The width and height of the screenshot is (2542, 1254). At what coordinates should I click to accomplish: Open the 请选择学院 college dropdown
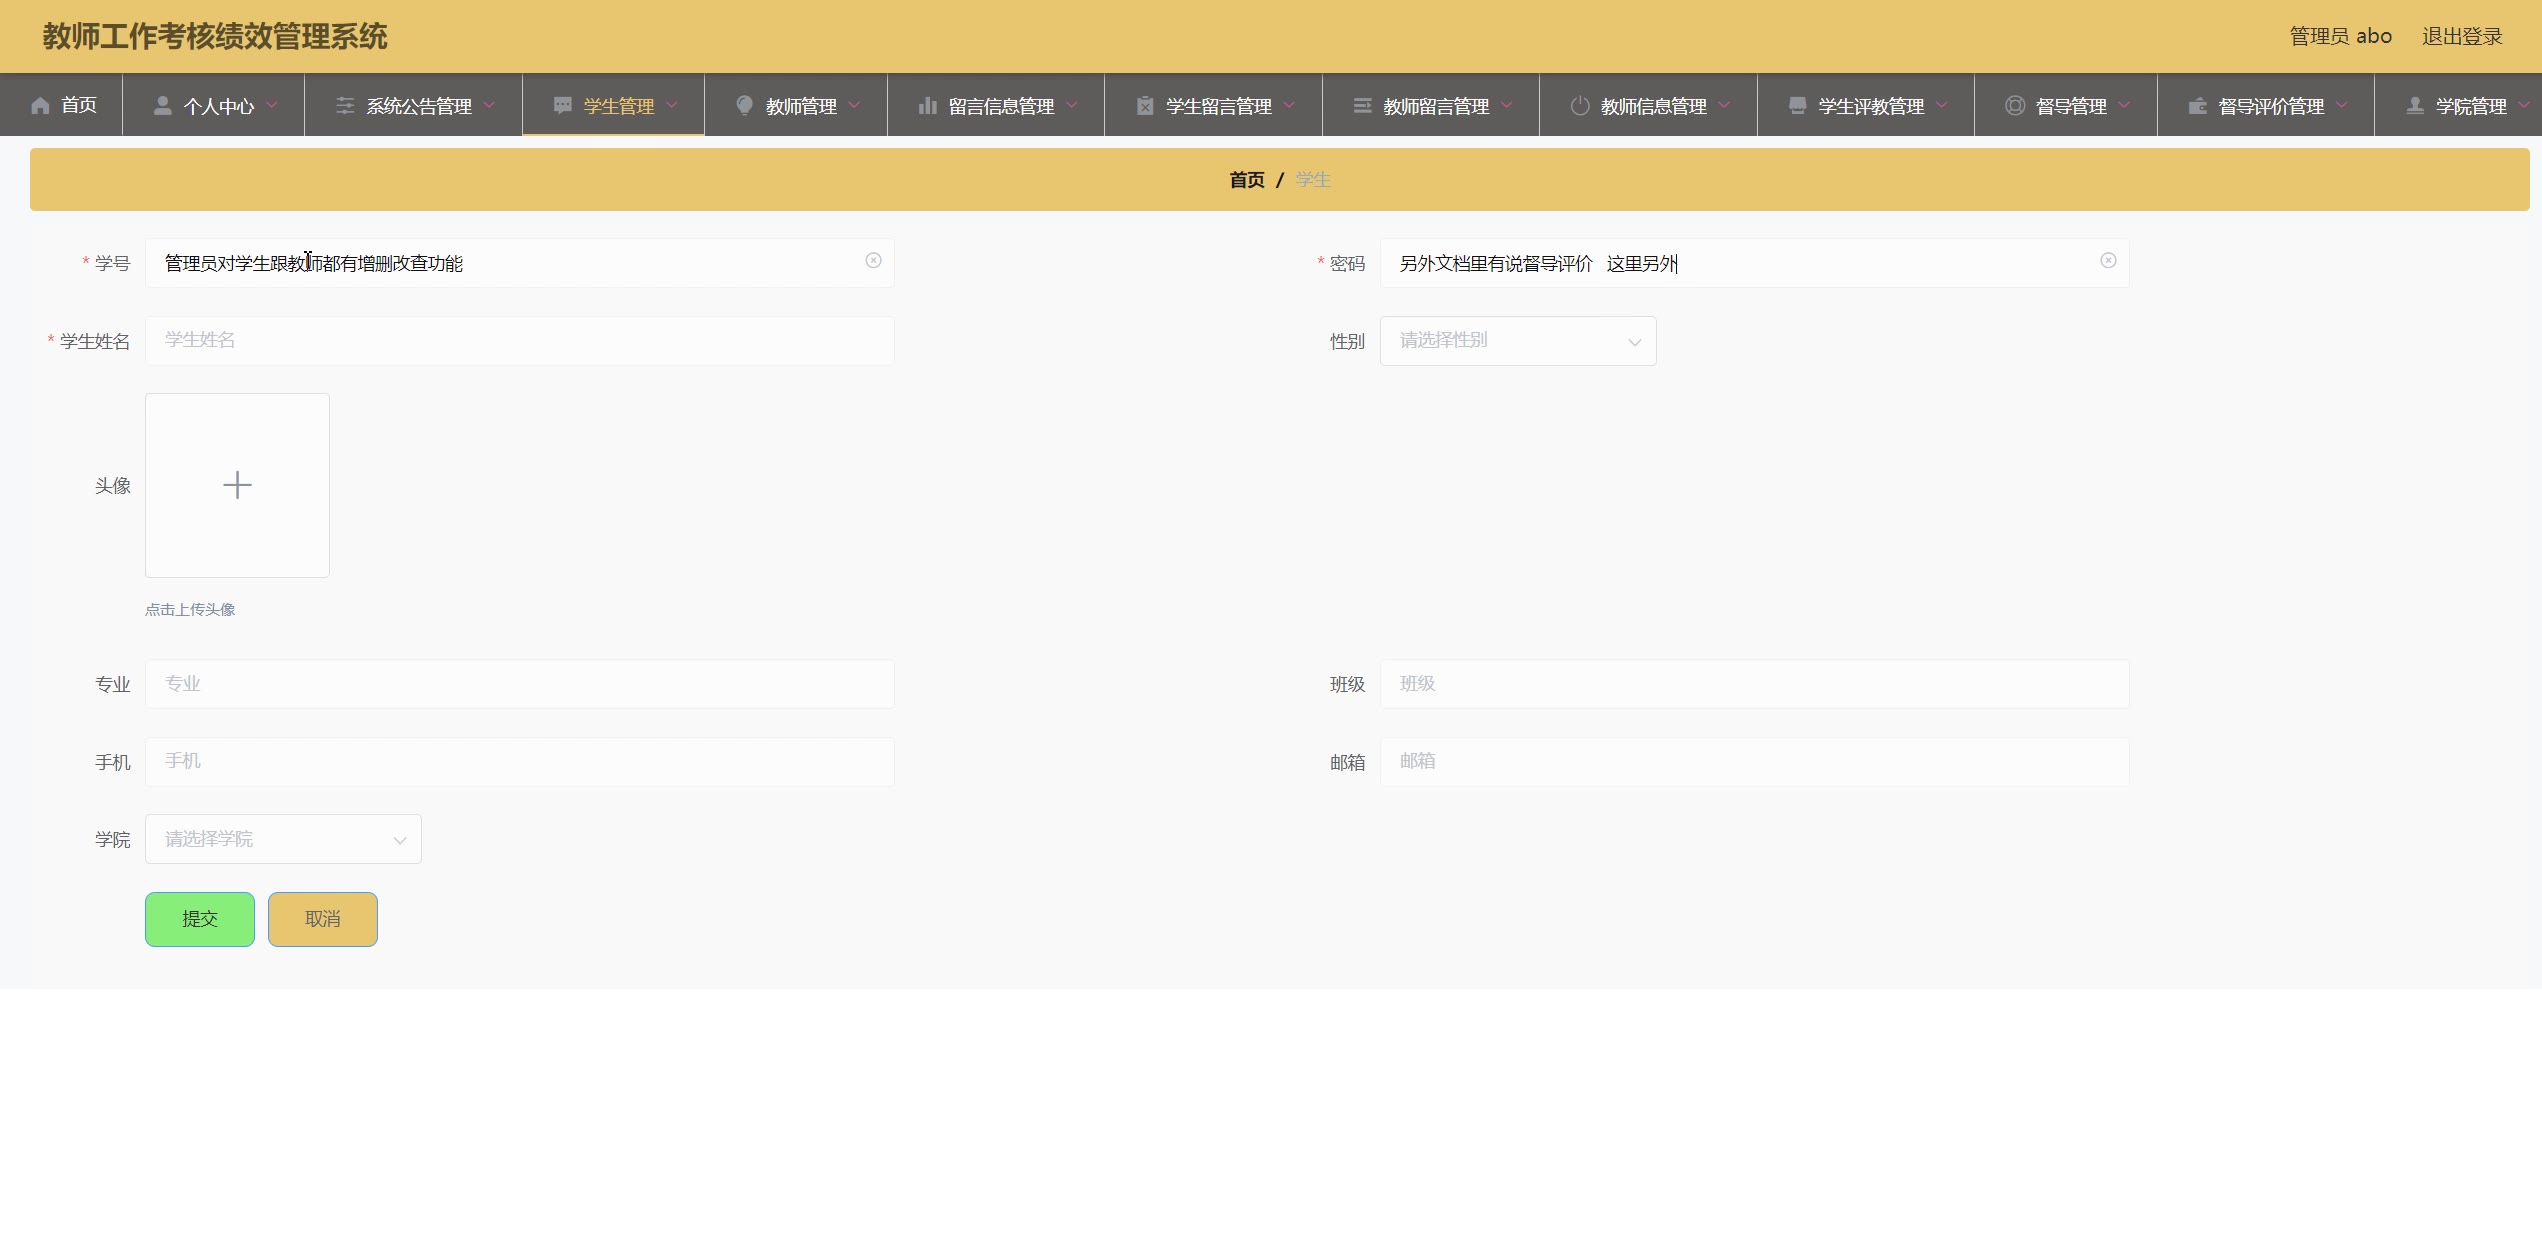pos(283,839)
